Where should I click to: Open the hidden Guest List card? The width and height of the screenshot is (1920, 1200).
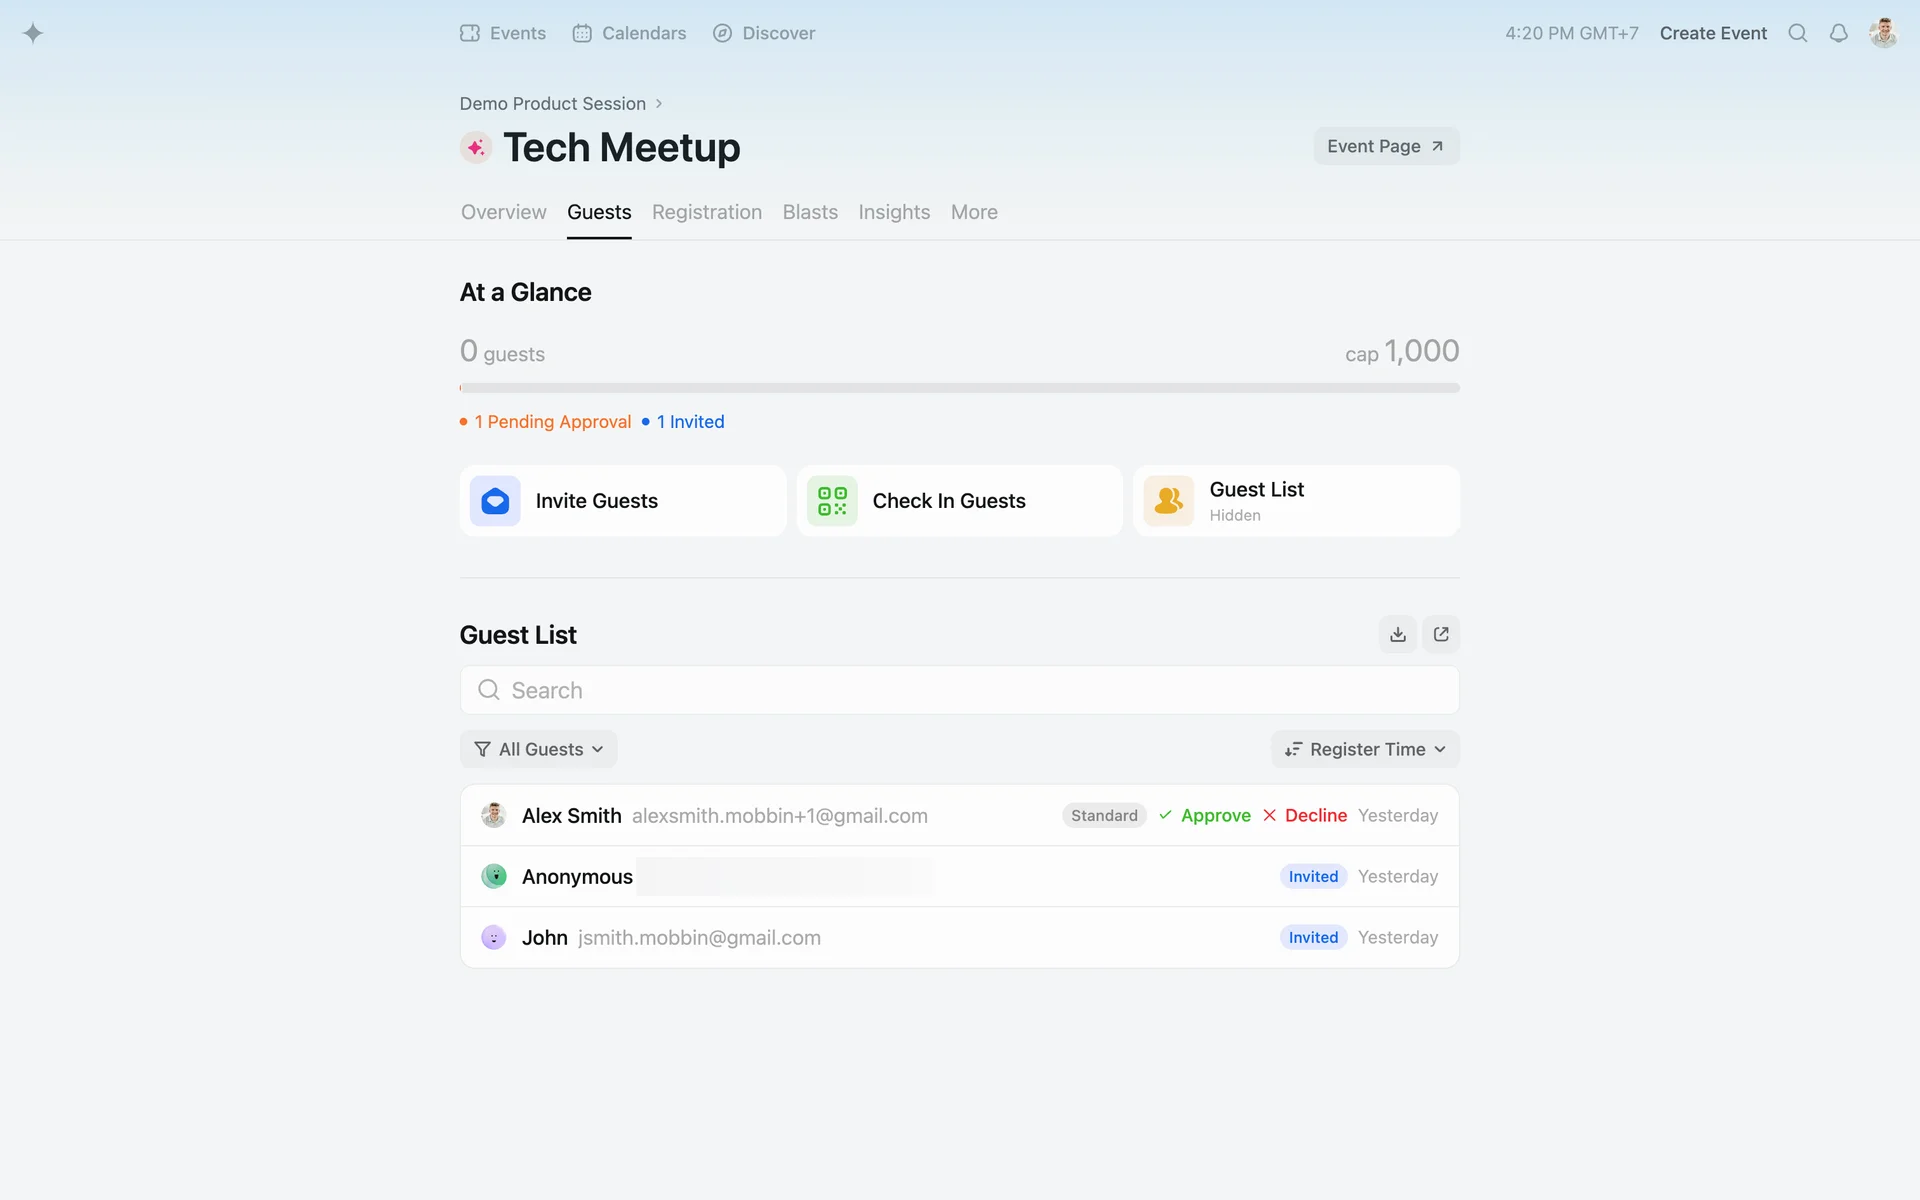(x=1296, y=501)
